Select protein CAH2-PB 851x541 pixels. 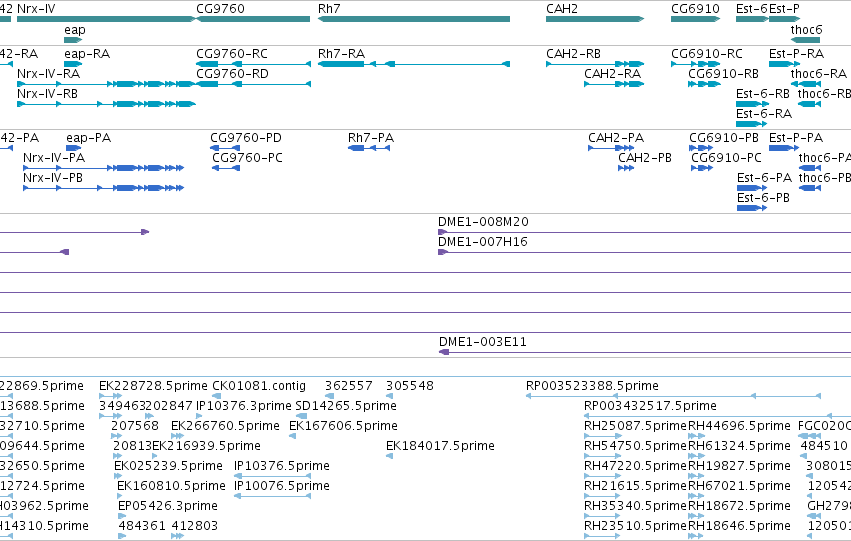[626, 168]
